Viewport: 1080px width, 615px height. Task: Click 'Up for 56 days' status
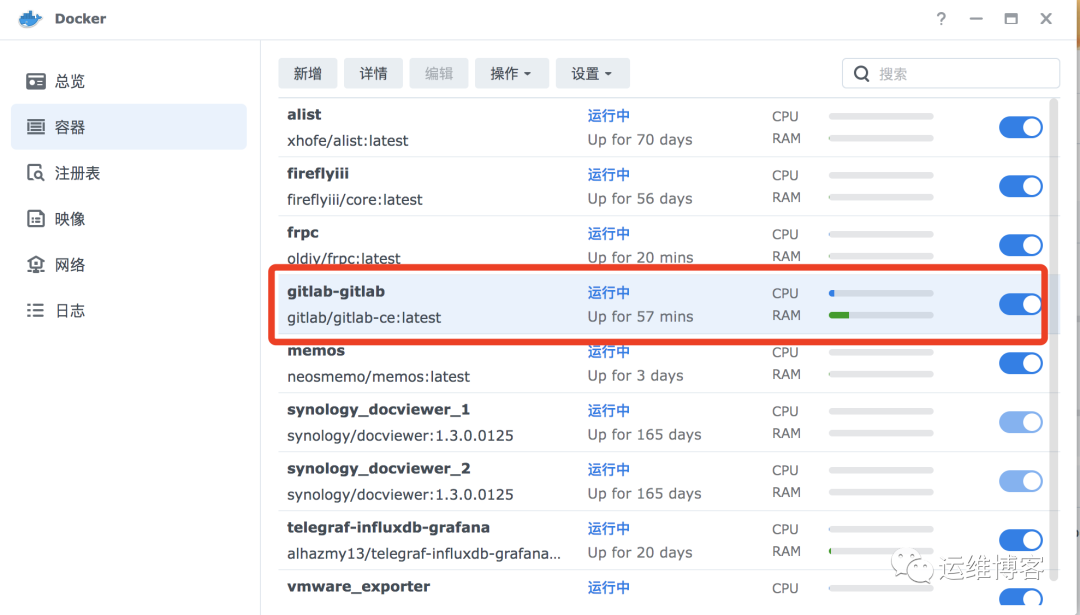640,199
